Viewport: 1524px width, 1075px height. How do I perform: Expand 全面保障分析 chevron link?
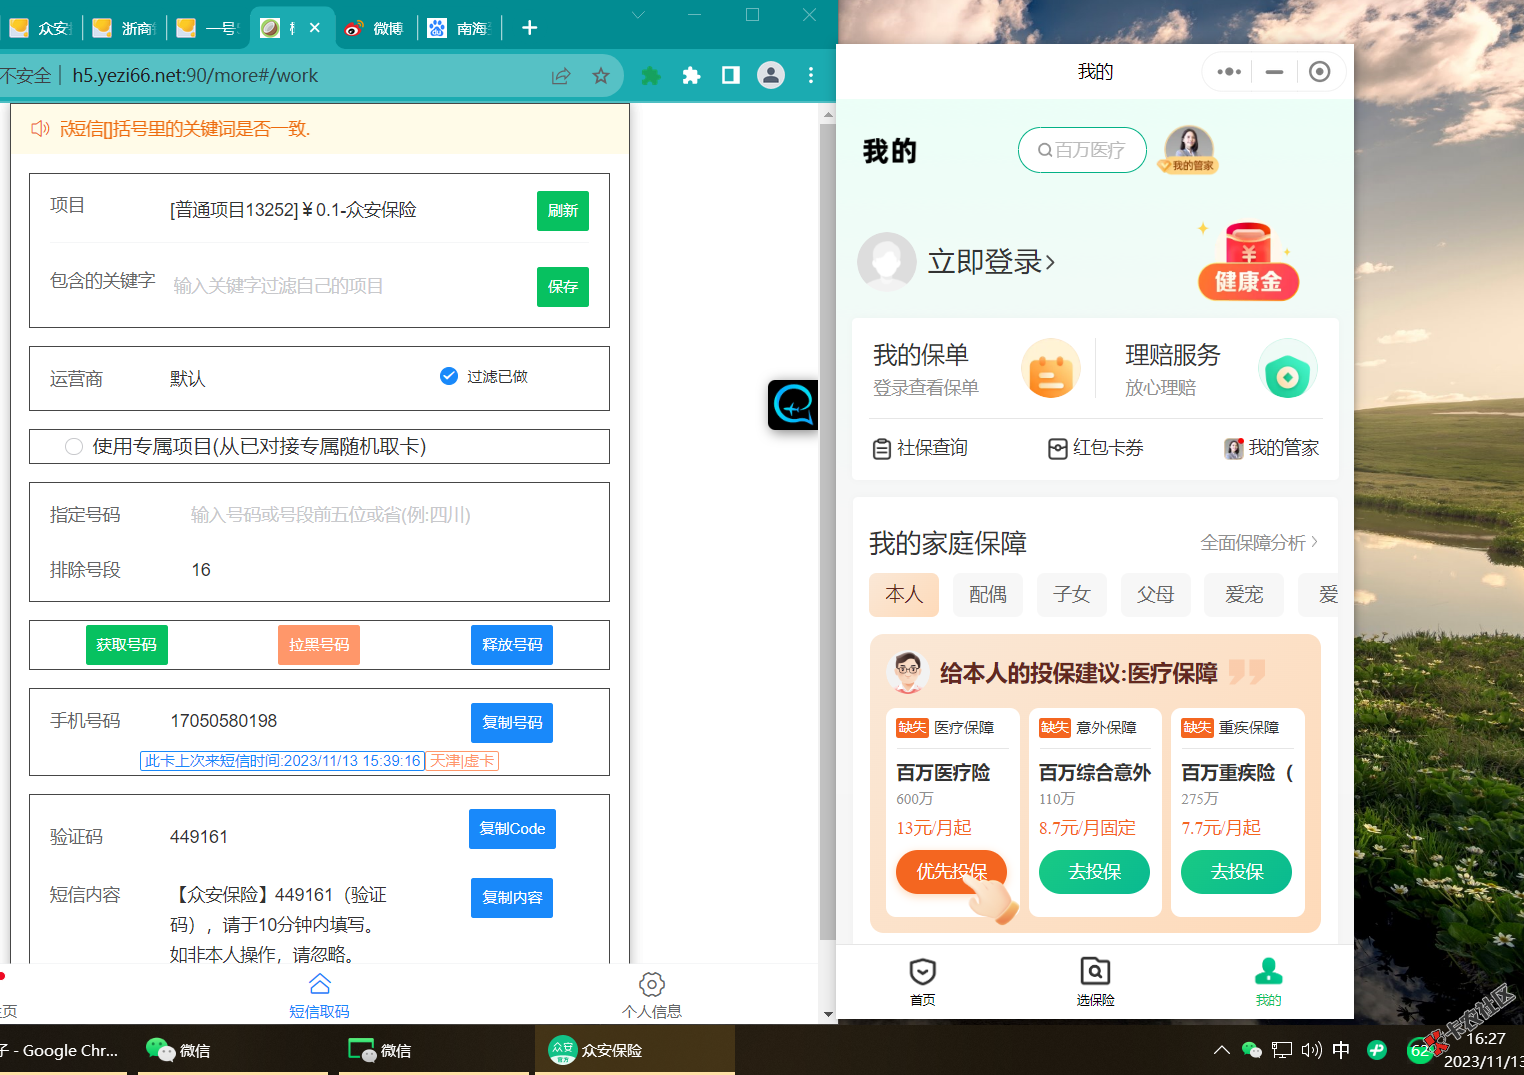[x=1260, y=542]
